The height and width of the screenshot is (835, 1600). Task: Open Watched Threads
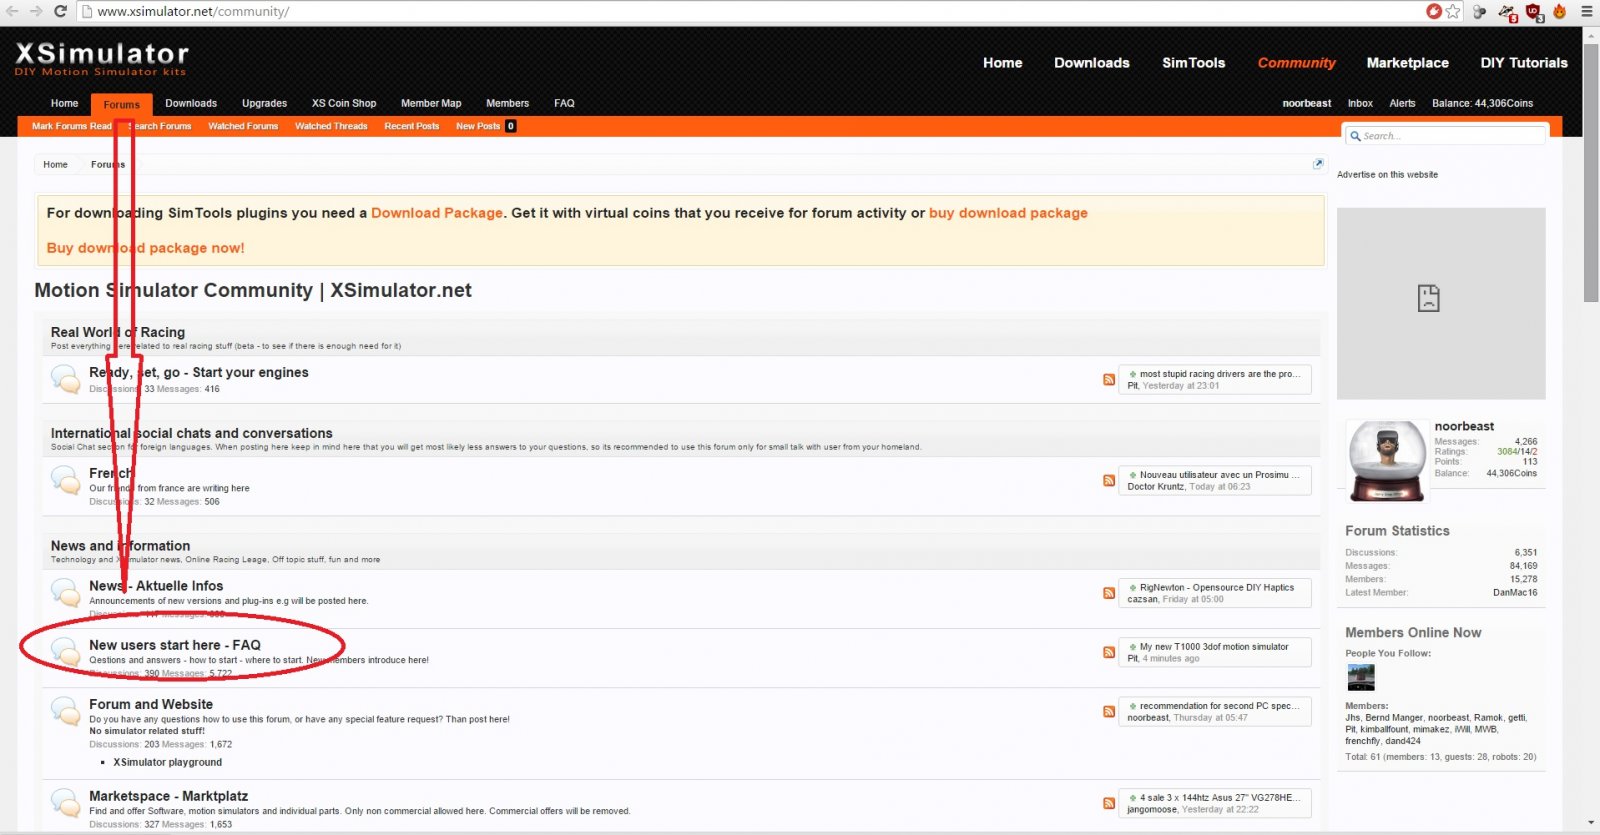coord(331,126)
